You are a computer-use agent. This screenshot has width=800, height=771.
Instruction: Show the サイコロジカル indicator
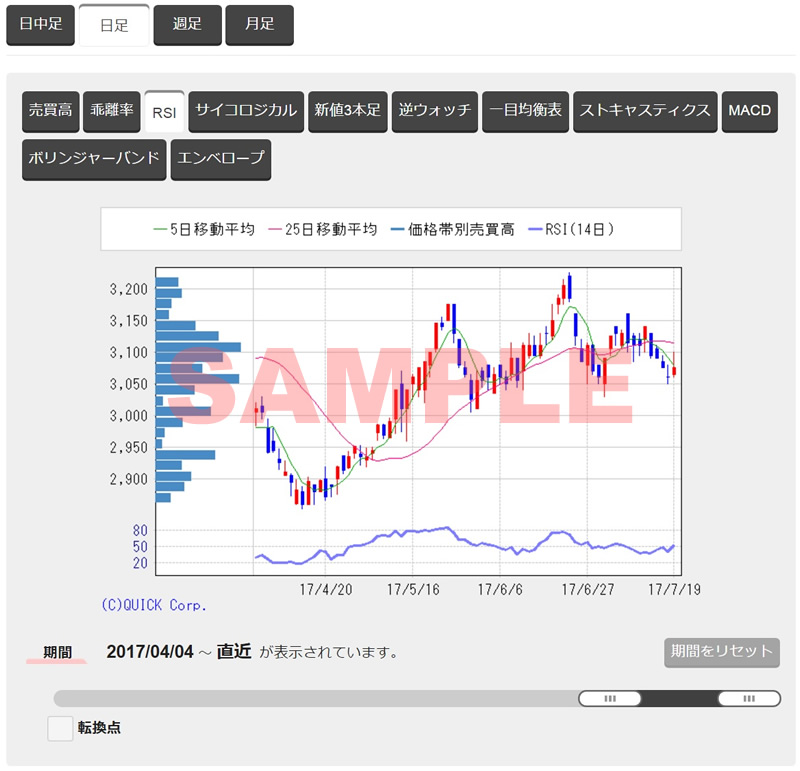click(246, 112)
